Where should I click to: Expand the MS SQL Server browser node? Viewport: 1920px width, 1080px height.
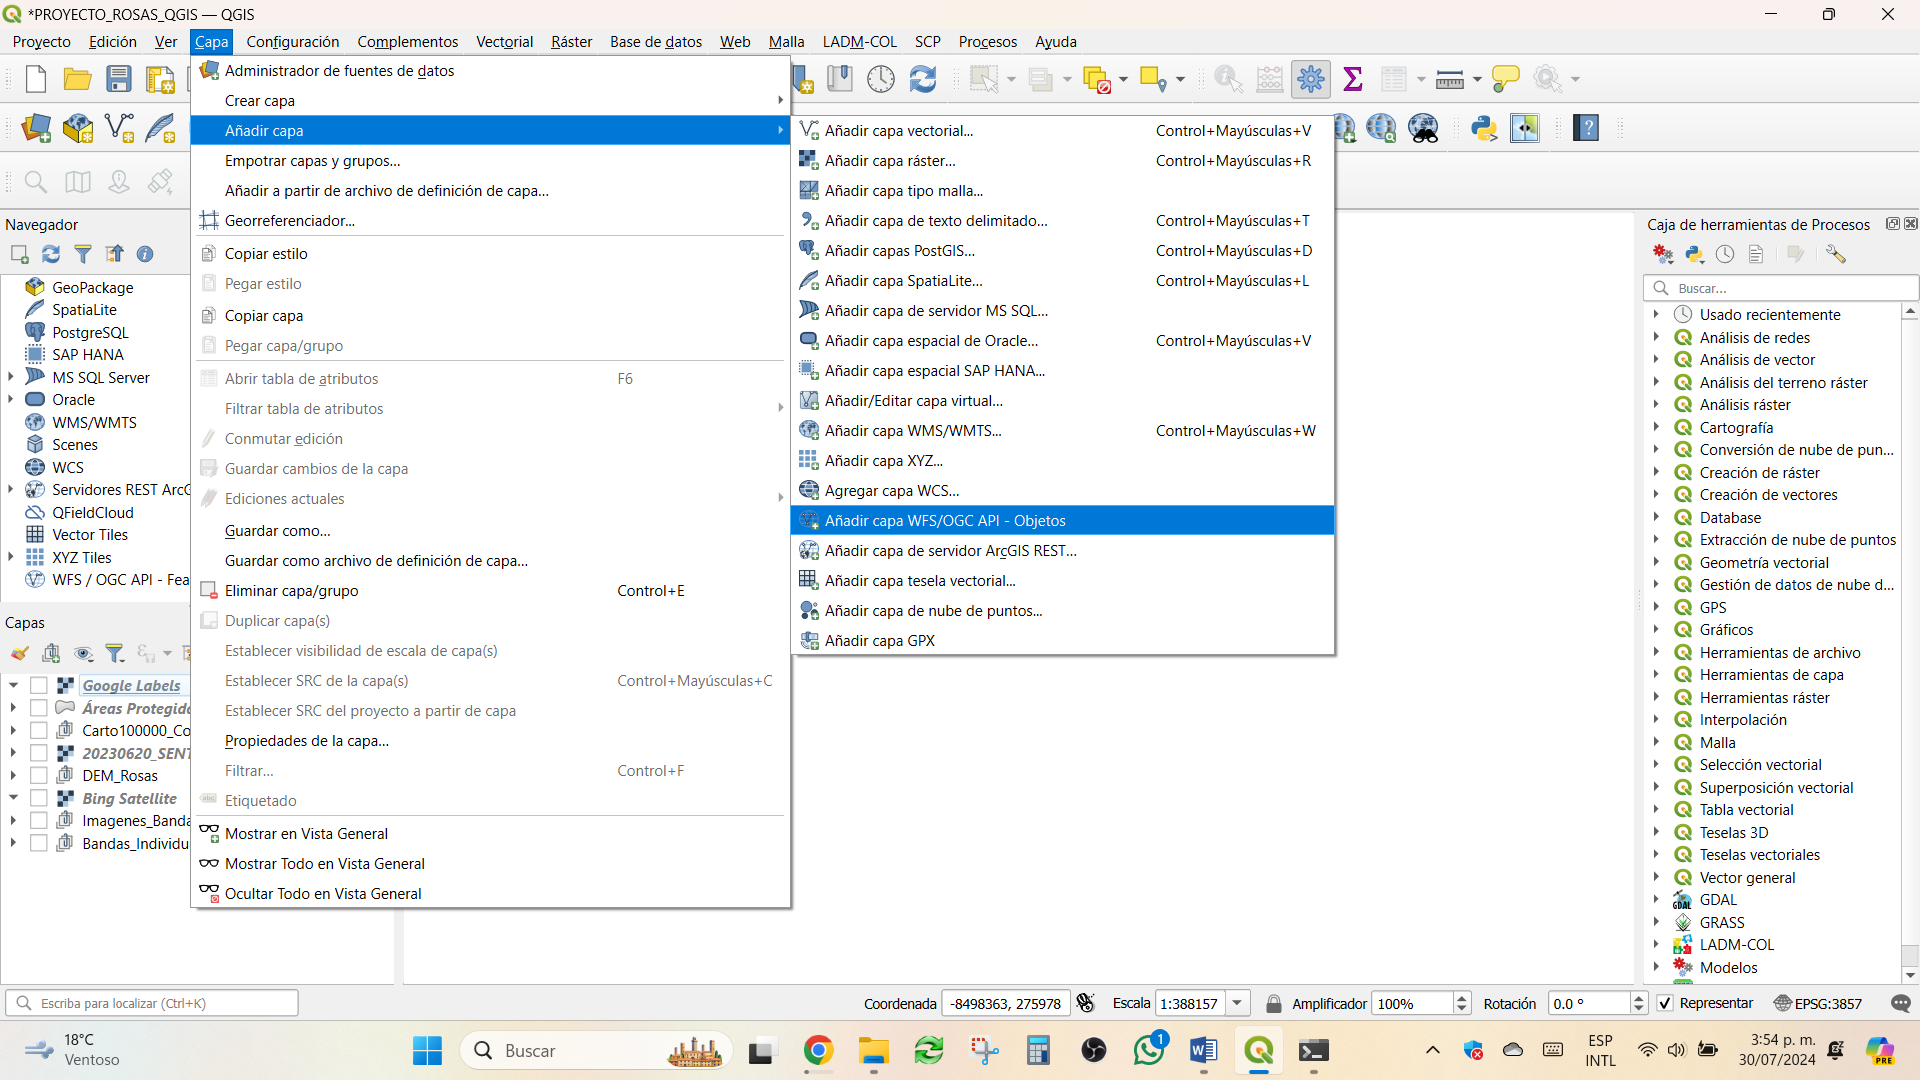(11, 377)
